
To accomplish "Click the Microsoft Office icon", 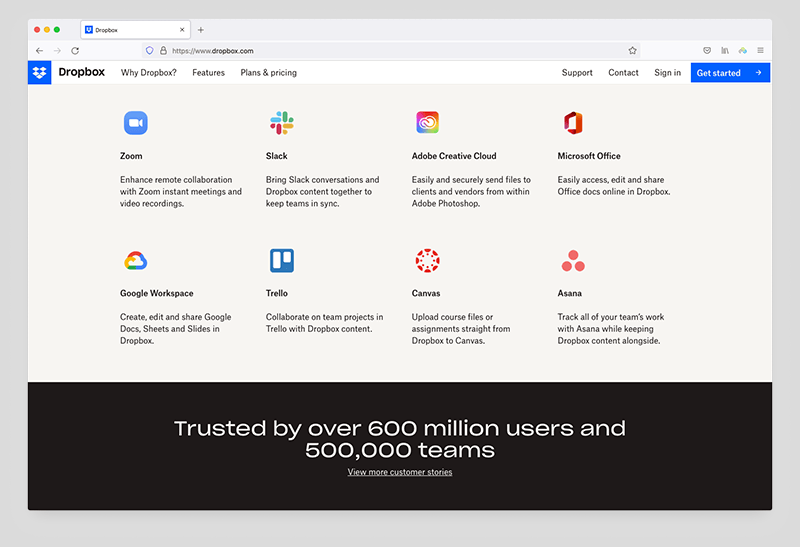I will 573,123.
